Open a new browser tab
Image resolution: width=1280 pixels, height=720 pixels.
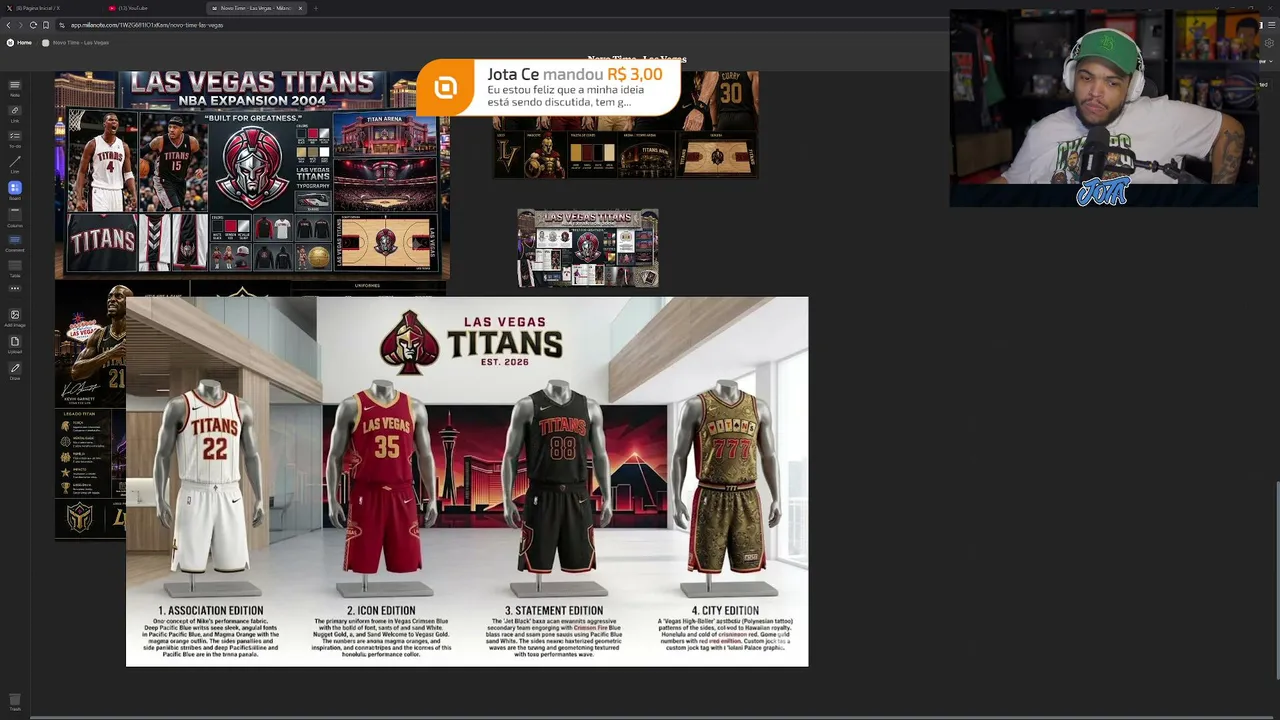click(315, 8)
